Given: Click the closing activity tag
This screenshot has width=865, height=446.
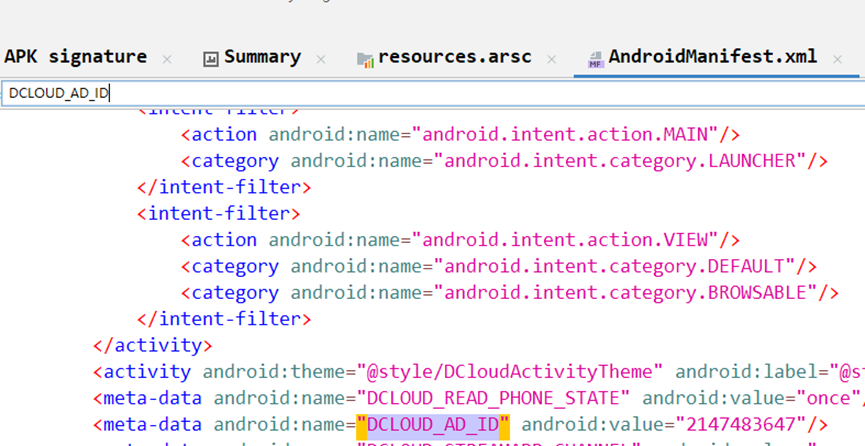Looking at the screenshot, I should pos(152,345).
